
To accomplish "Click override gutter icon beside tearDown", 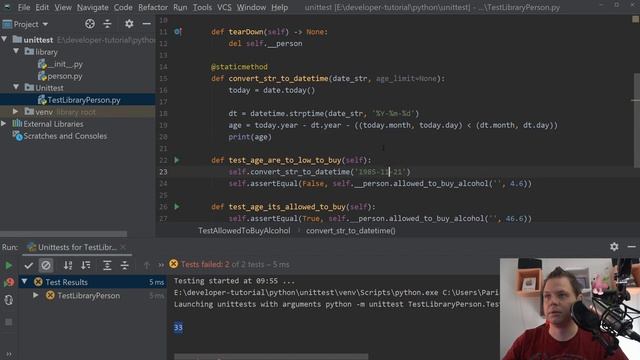I will pyautogui.click(x=178, y=31).
